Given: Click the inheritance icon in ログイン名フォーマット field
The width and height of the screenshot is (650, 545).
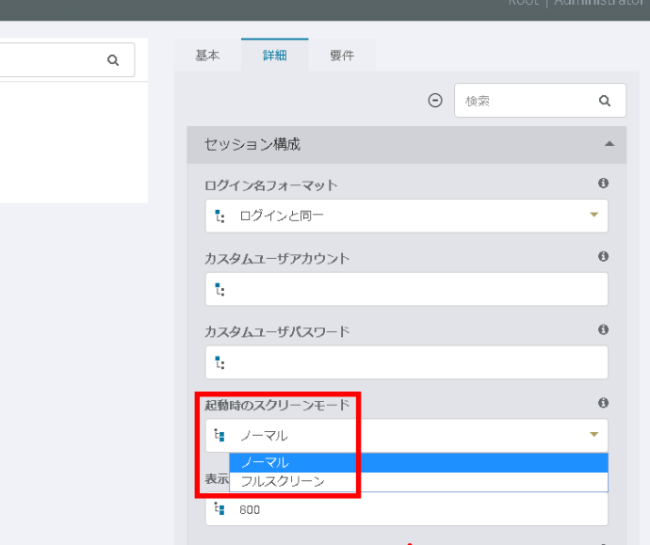Looking at the screenshot, I should tap(220, 216).
